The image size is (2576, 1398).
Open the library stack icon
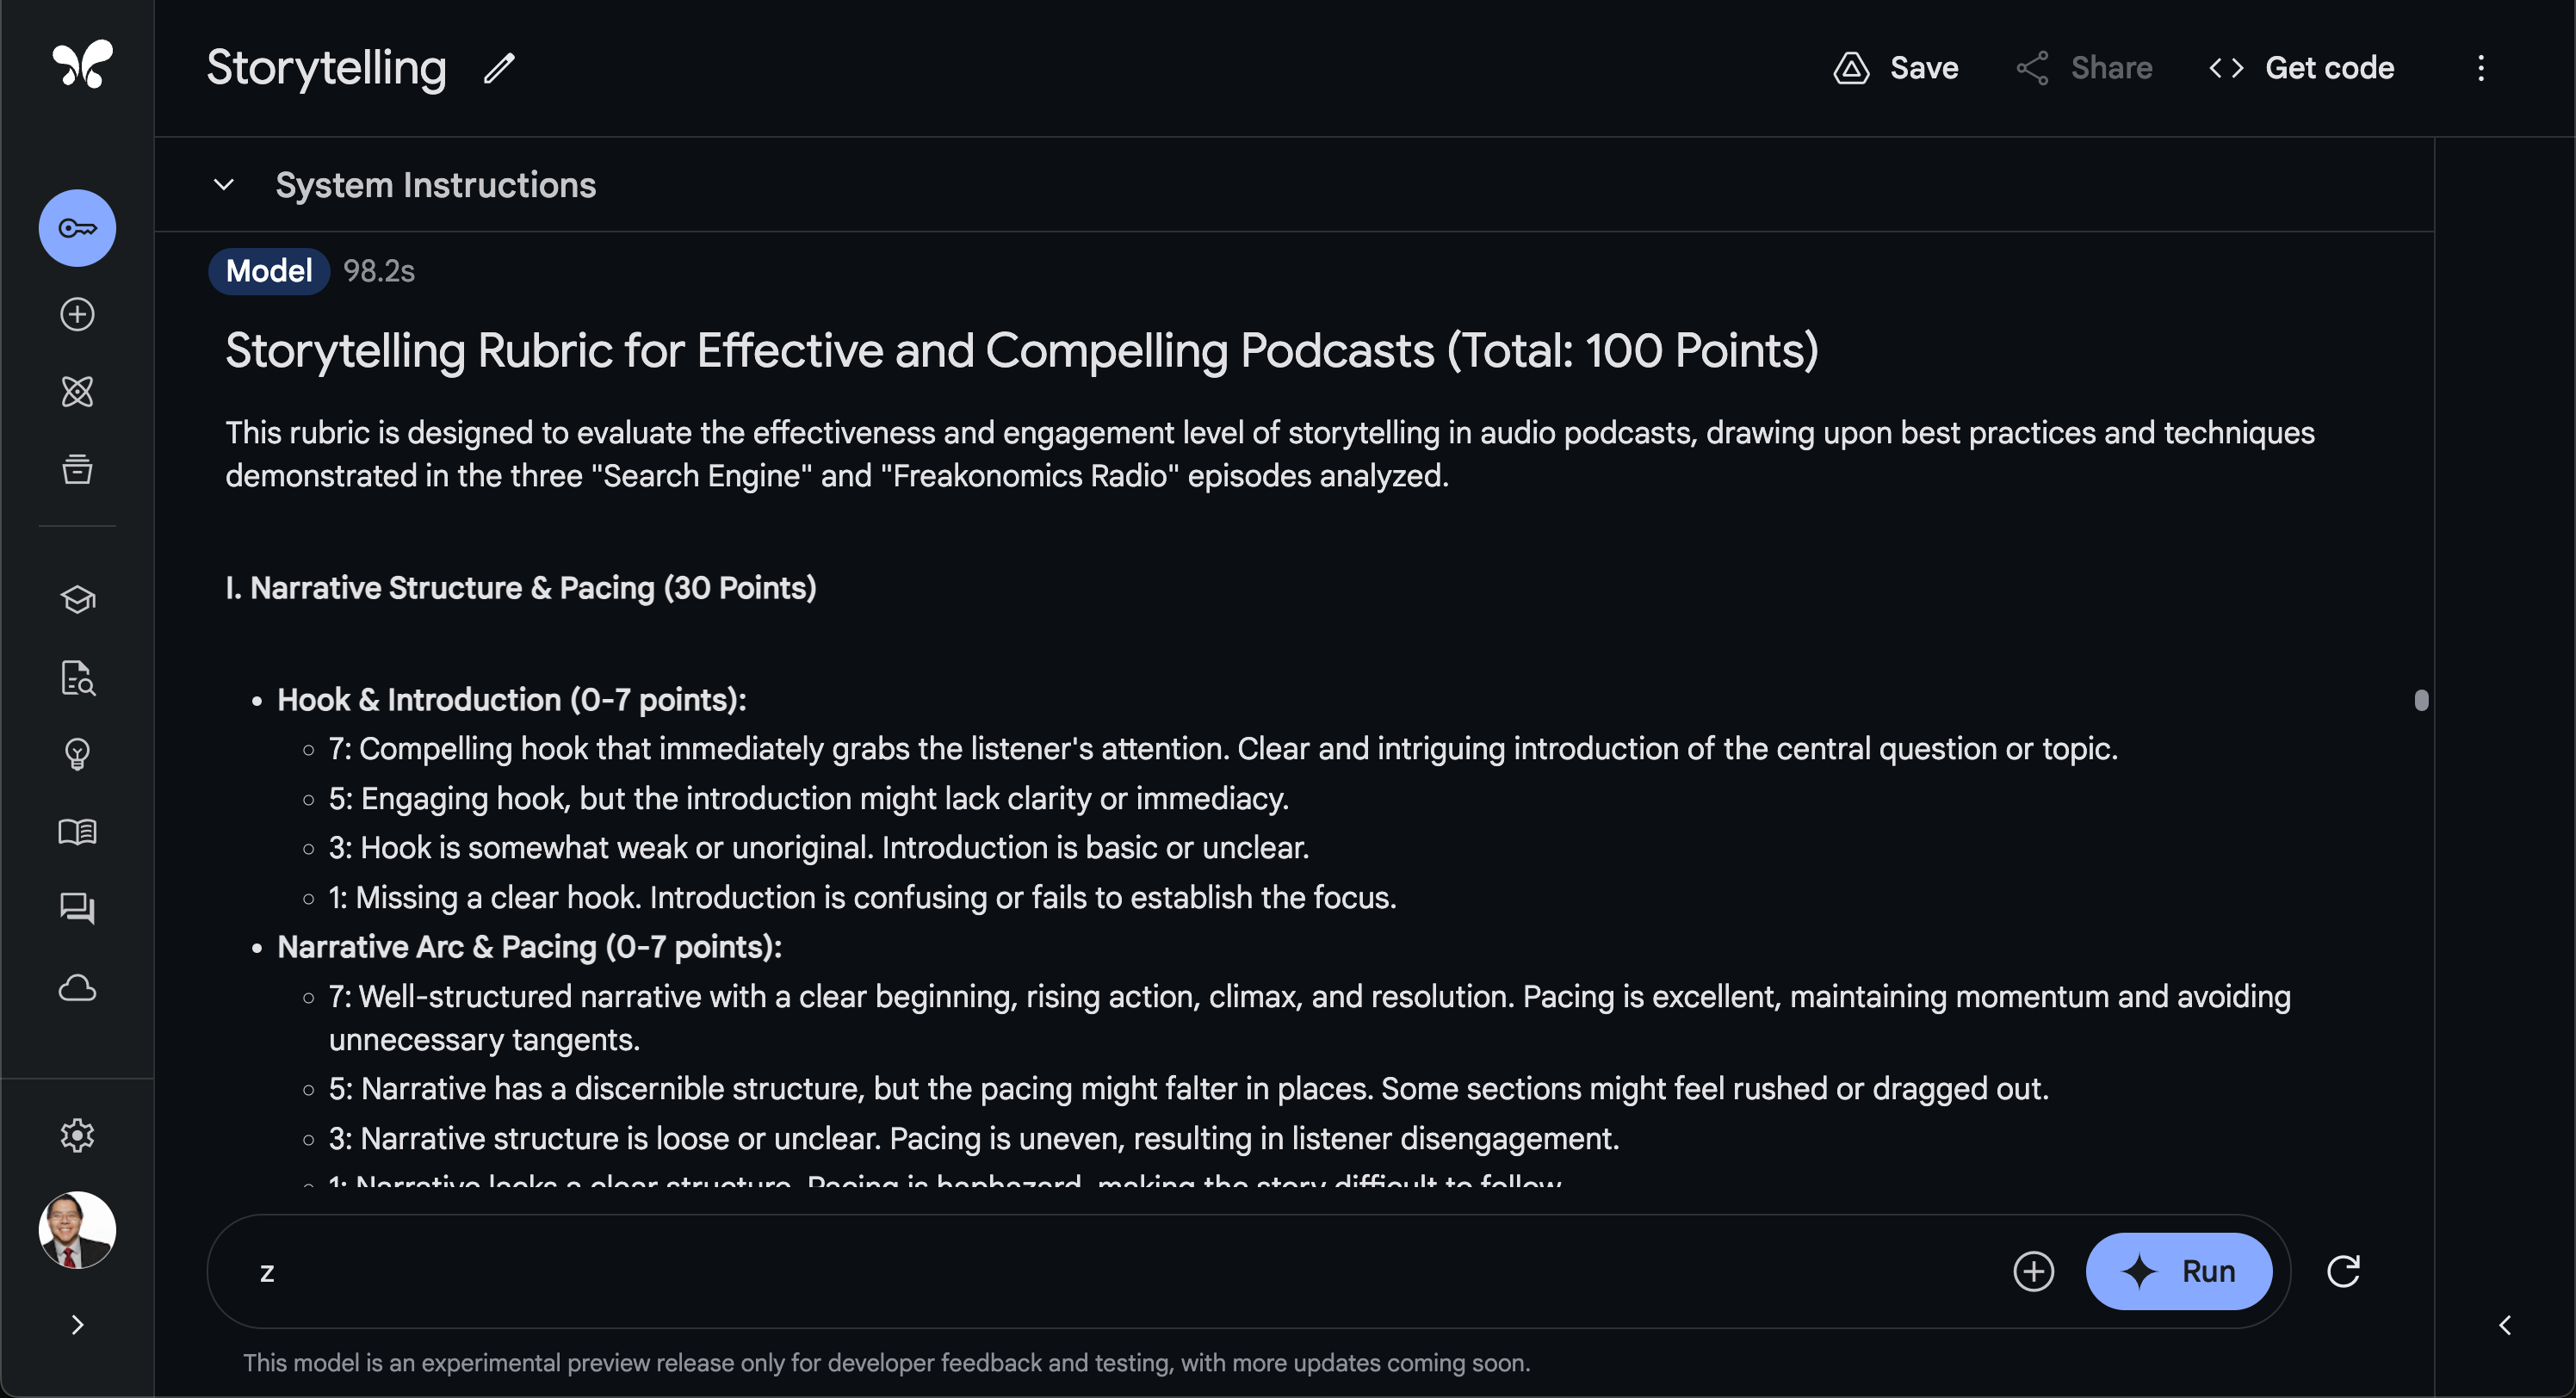click(x=77, y=468)
